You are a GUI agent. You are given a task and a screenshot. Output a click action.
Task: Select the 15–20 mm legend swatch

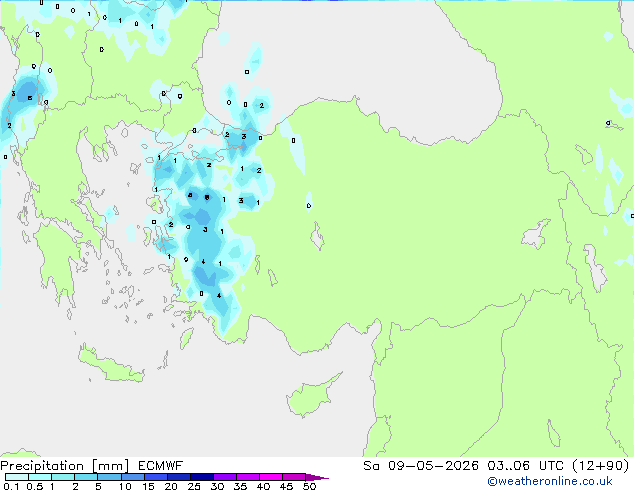tap(156, 477)
